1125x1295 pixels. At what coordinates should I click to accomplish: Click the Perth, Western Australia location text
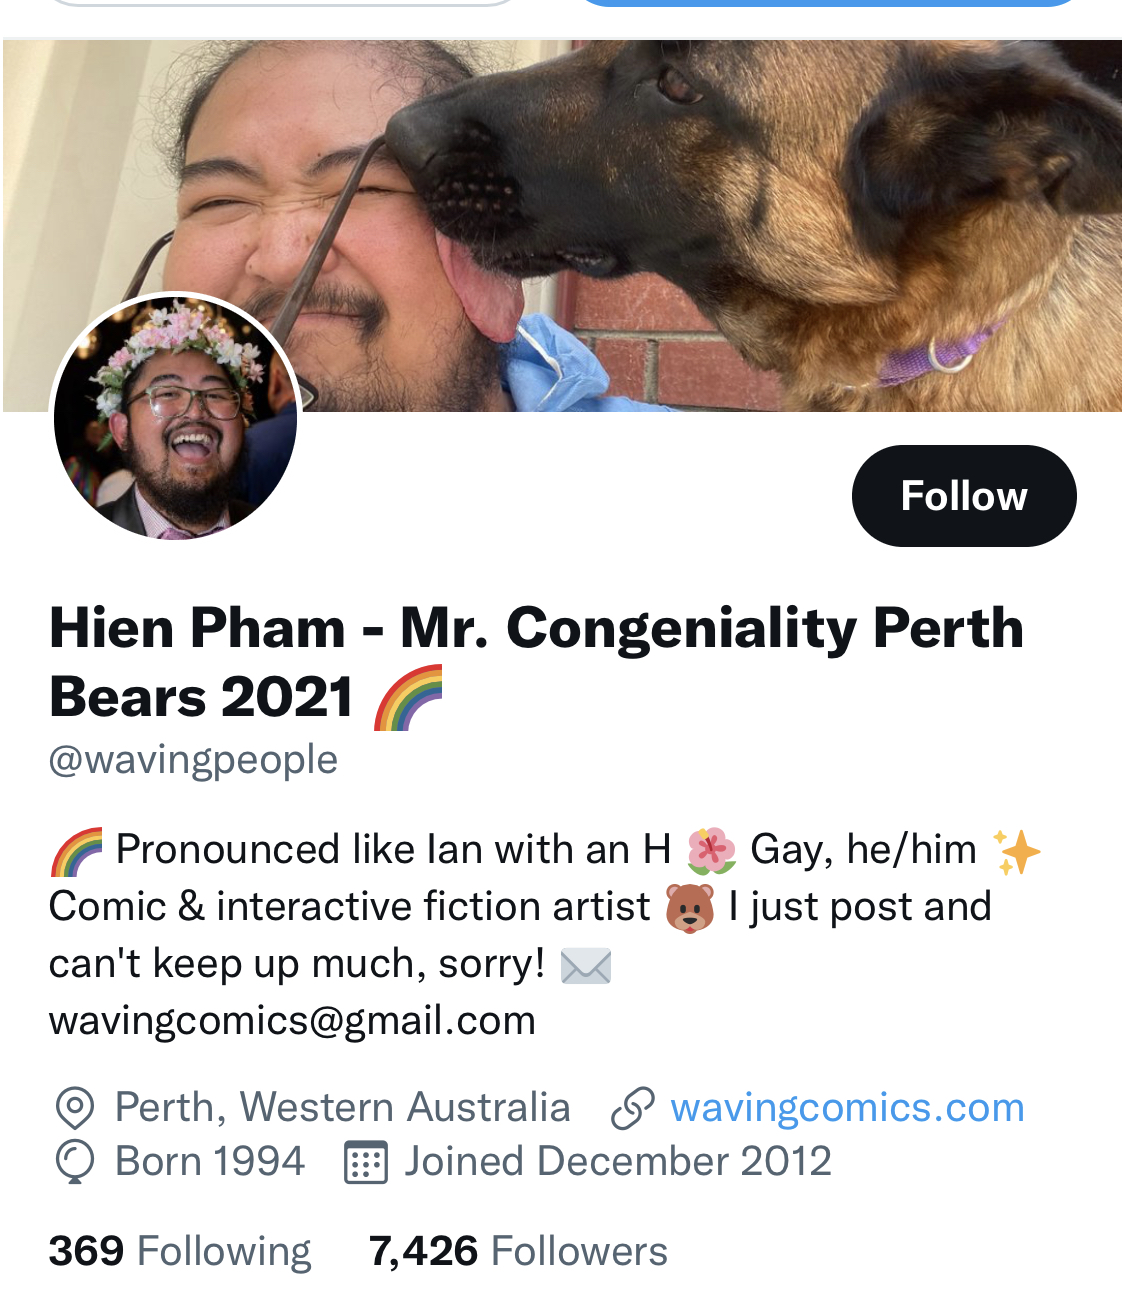pos(343,1108)
